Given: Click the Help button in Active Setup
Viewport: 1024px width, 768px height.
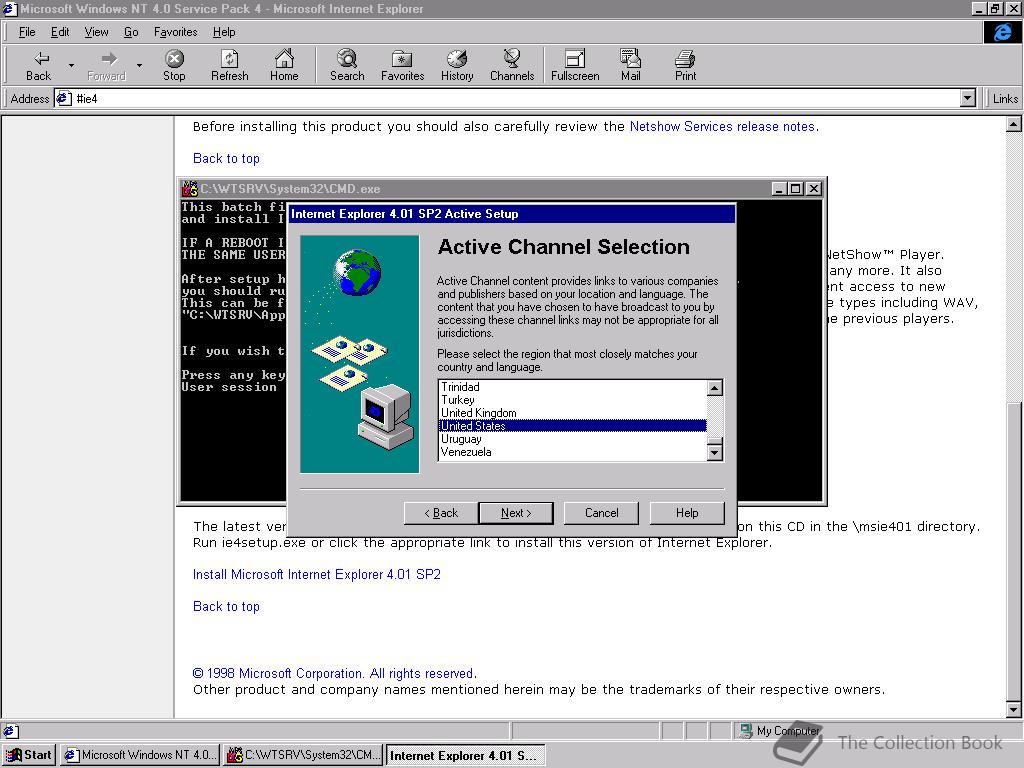Looking at the screenshot, I should click(687, 513).
